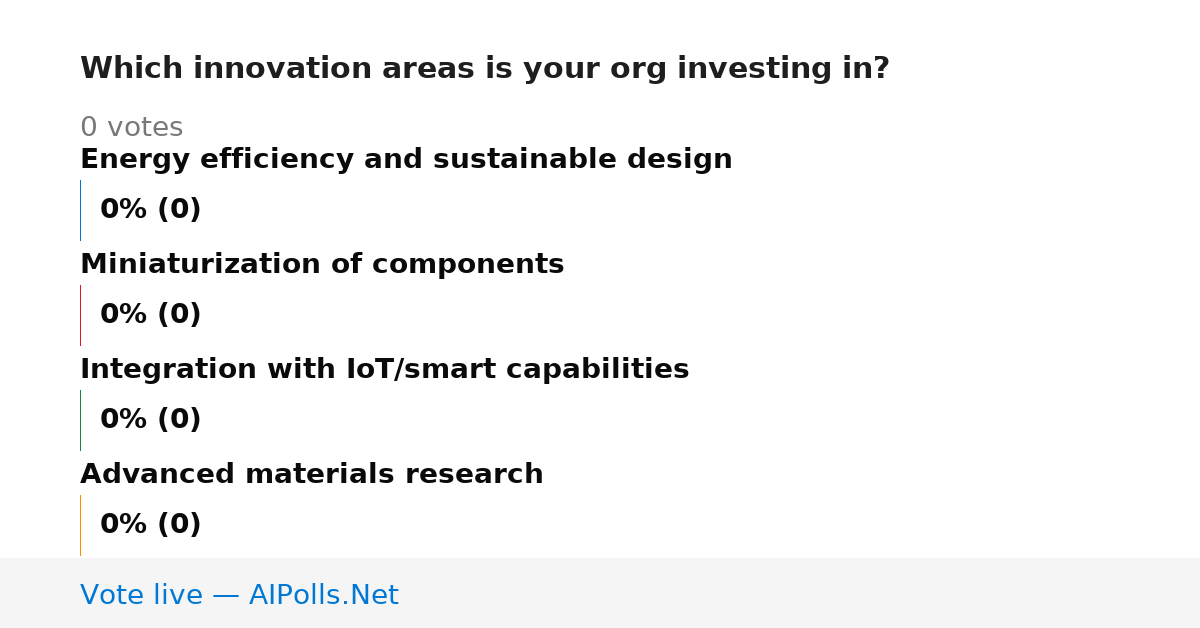Choose Integration with IoT/smart capabilities option
Screen dimensions: 1200x628
pyautogui.click(x=385, y=370)
